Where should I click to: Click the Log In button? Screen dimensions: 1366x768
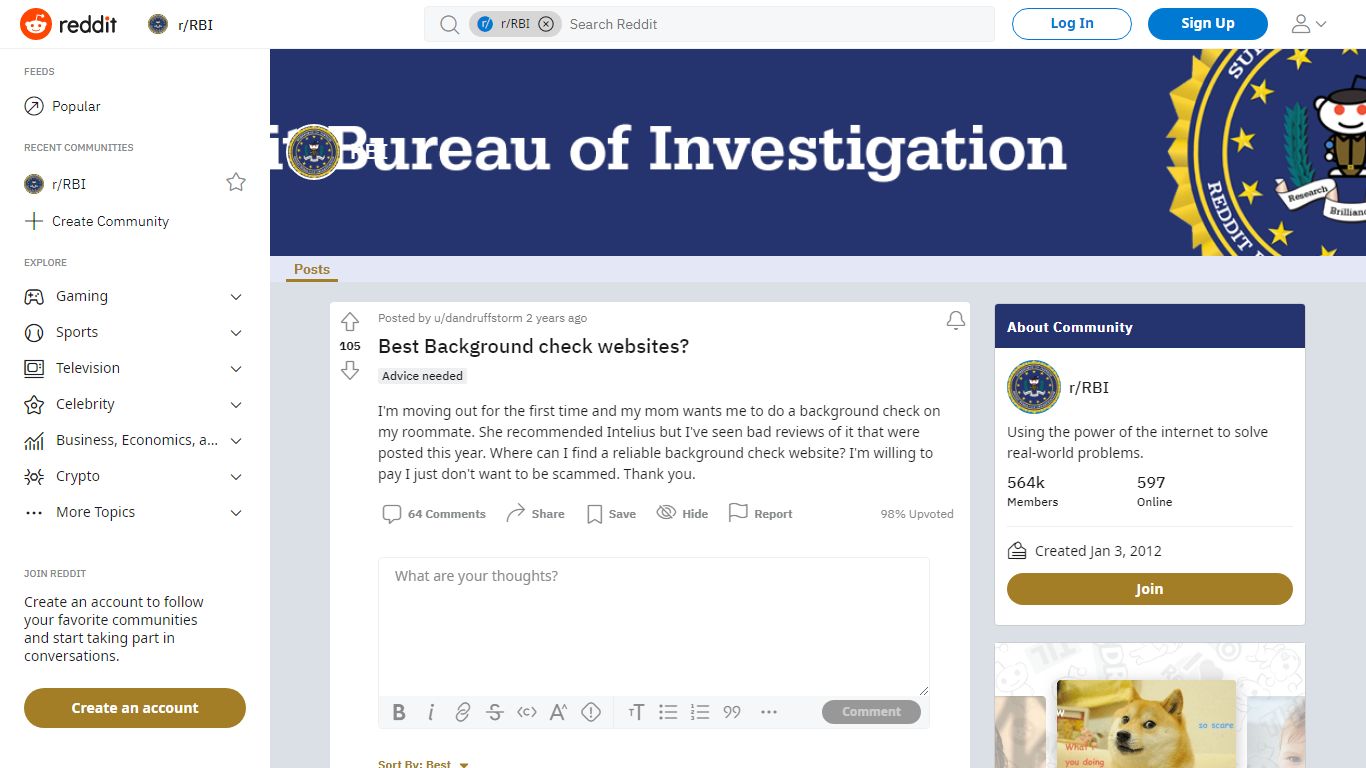pos(1072,24)
